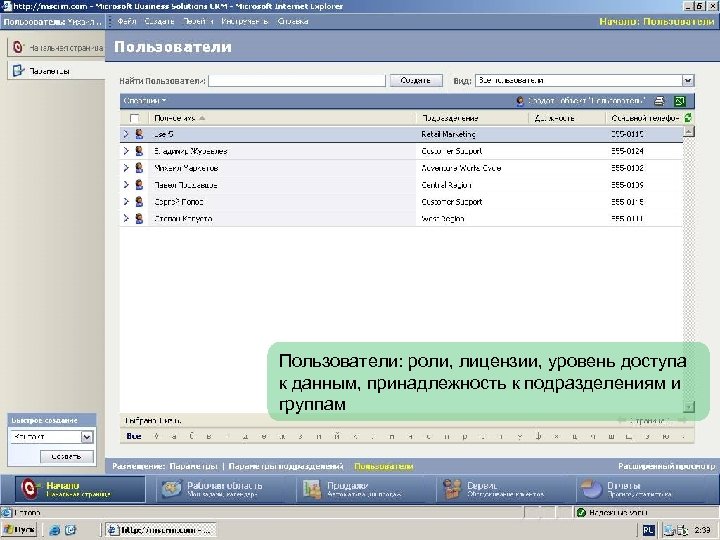Sort by the Должность column header
Viewport: 720px width, 540px height.
pos(554,118)
